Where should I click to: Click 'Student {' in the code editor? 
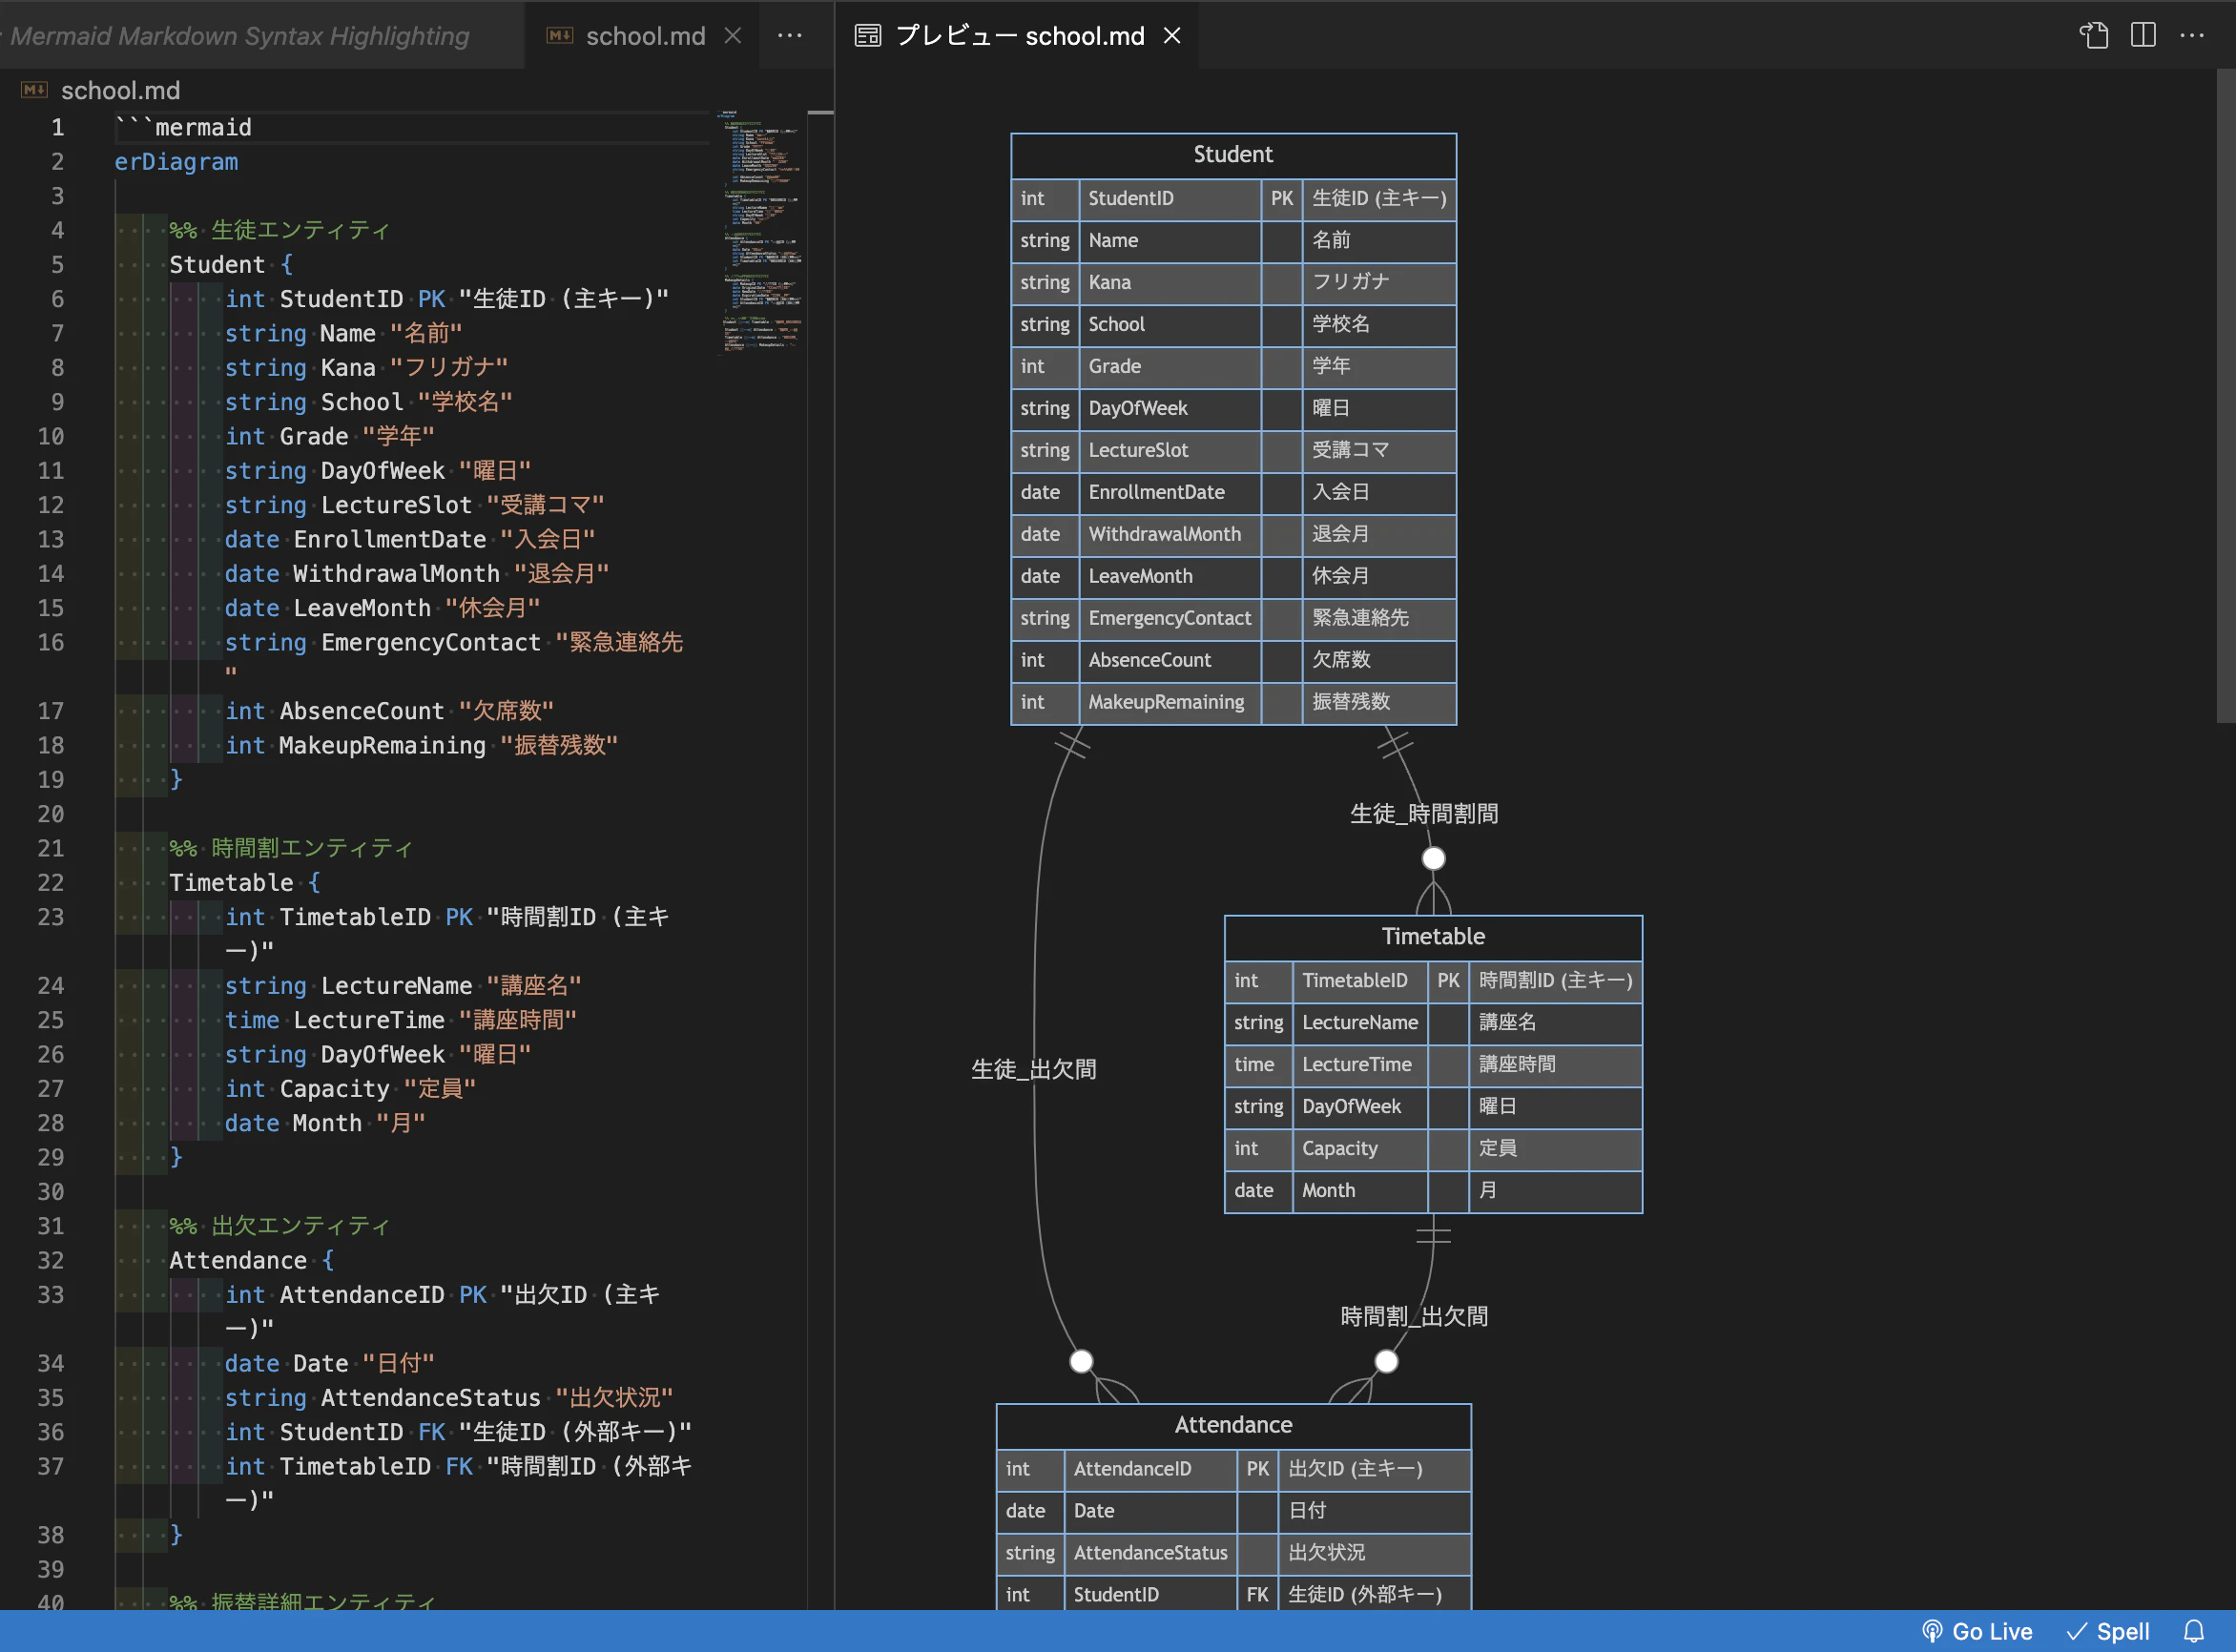[x=231, y=265]
